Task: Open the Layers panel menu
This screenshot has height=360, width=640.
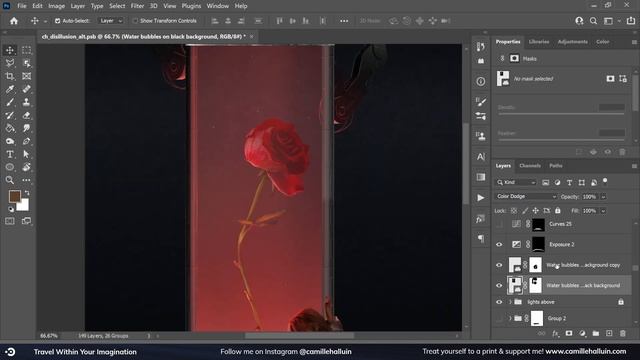Action: [634, 166]
